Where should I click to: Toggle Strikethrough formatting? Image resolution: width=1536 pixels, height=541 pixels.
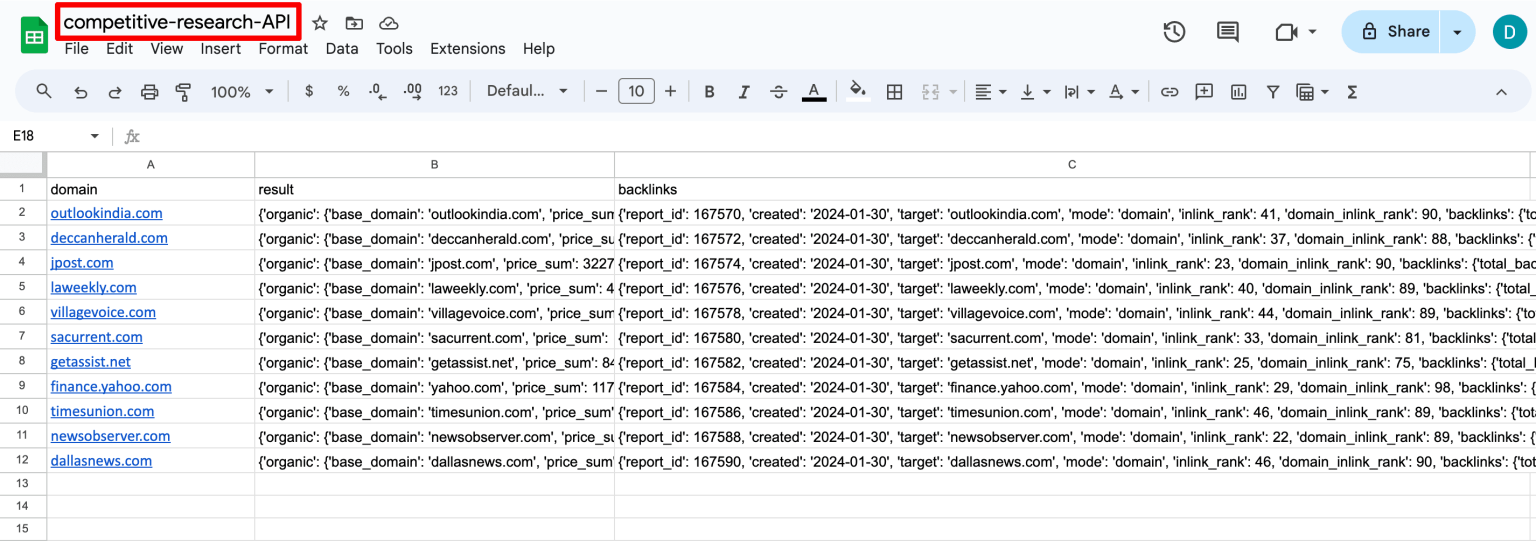pyautogui.click(x=779, y=92)
